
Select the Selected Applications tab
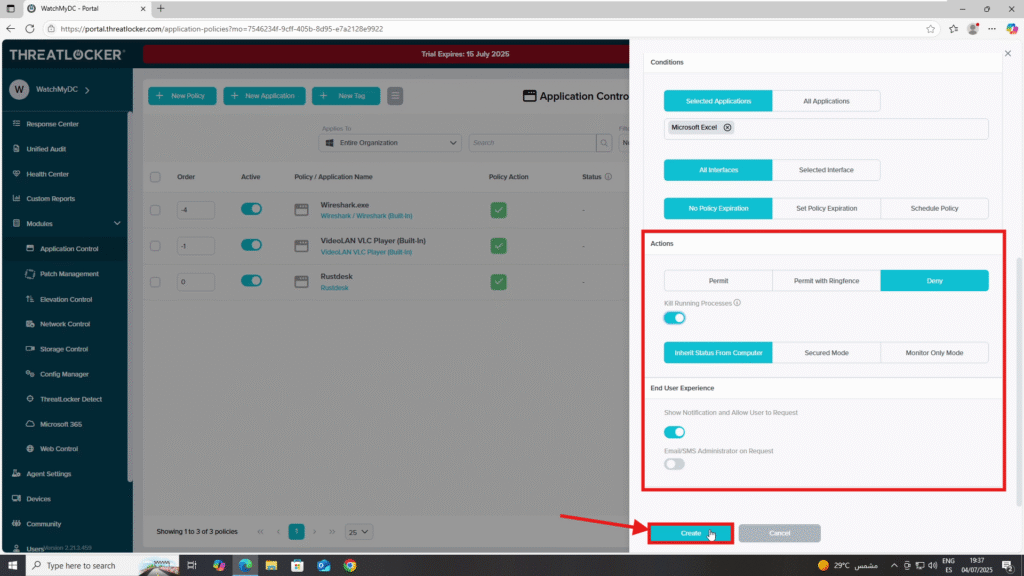click(x=718, y=101)
